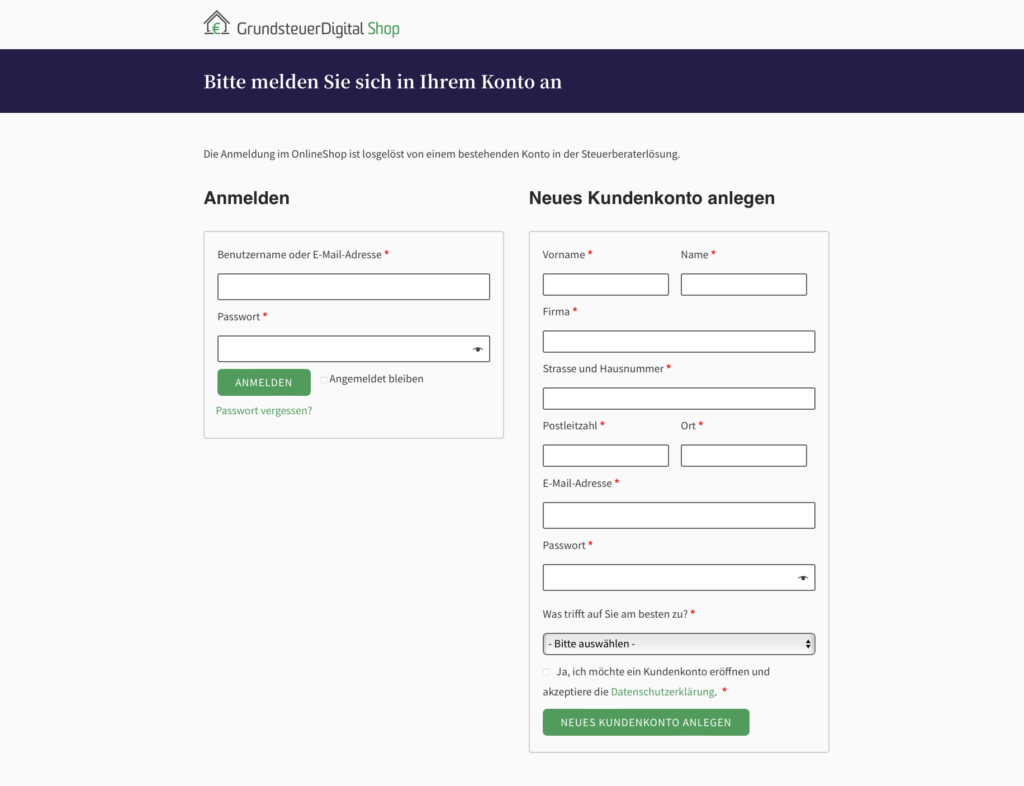This screenshot has width=1024, height=786.
Task: Click the registration E-Mail-Adresse field
Action: point(679,516)
